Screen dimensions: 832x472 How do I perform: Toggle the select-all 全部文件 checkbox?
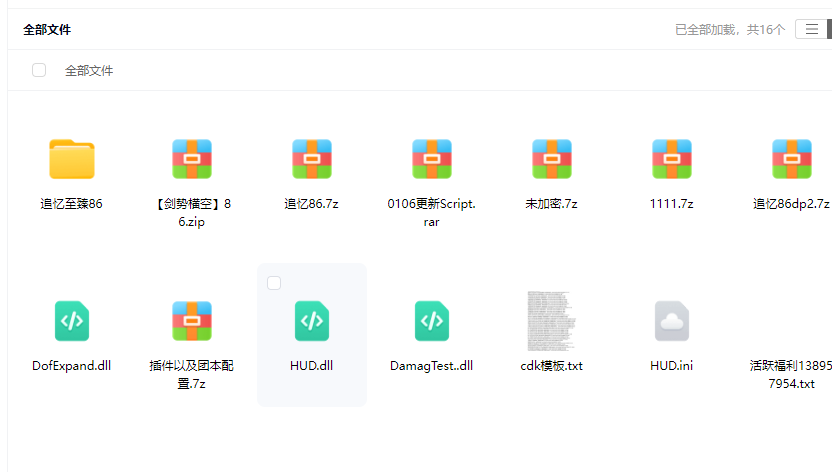coord(39,70)
